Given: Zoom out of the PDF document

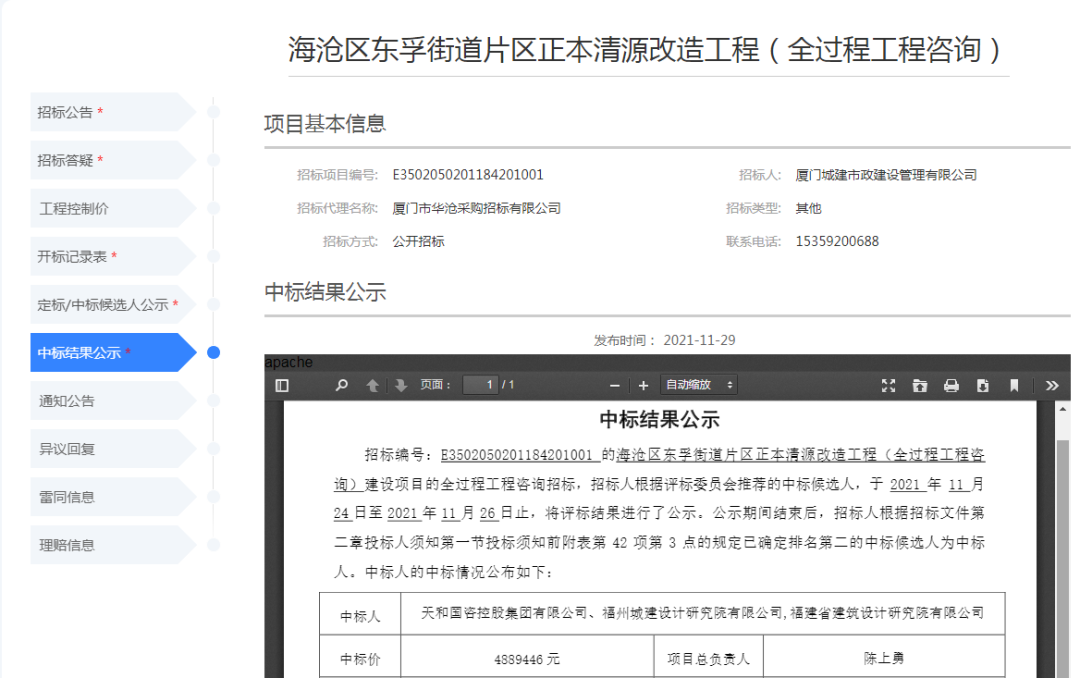Looking at the screenshot, I should [615, 385].
